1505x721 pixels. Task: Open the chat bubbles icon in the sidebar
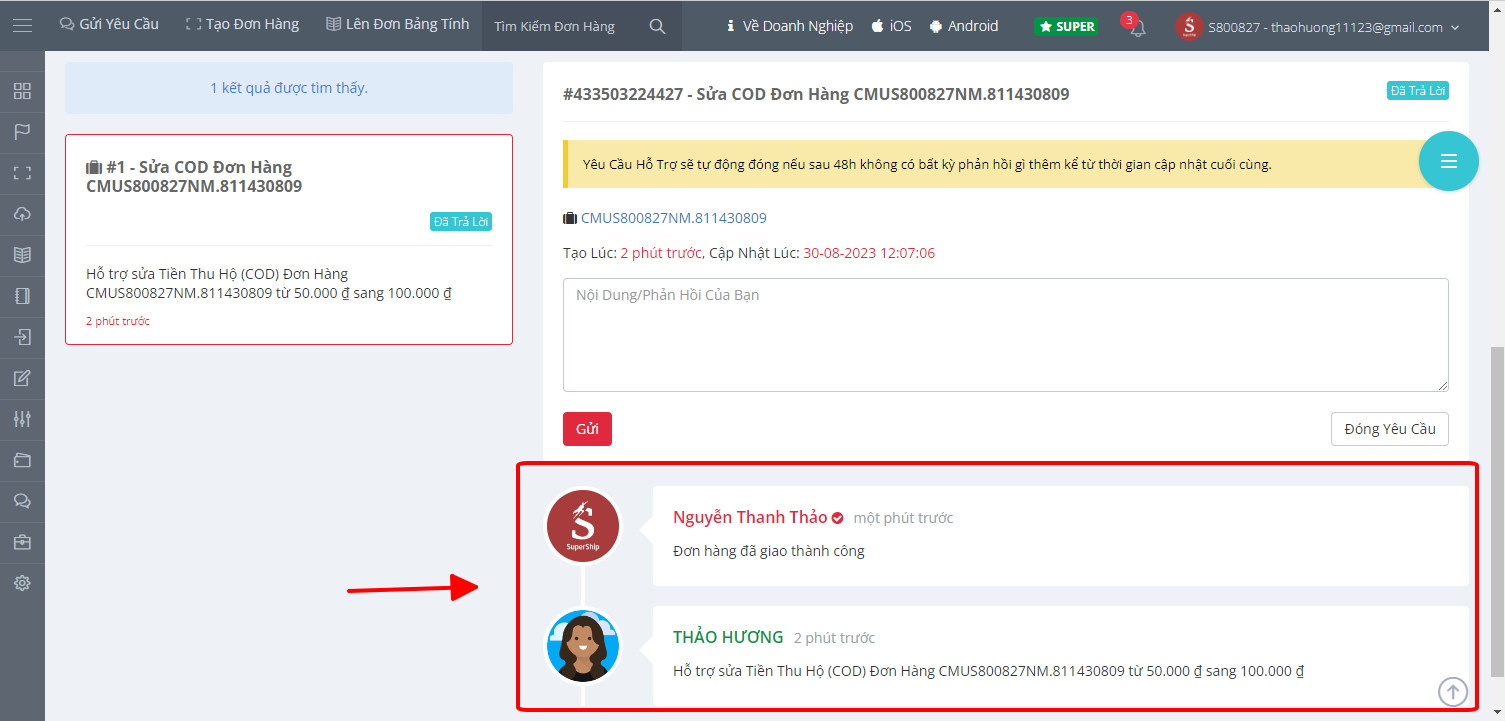coord(22,501)
